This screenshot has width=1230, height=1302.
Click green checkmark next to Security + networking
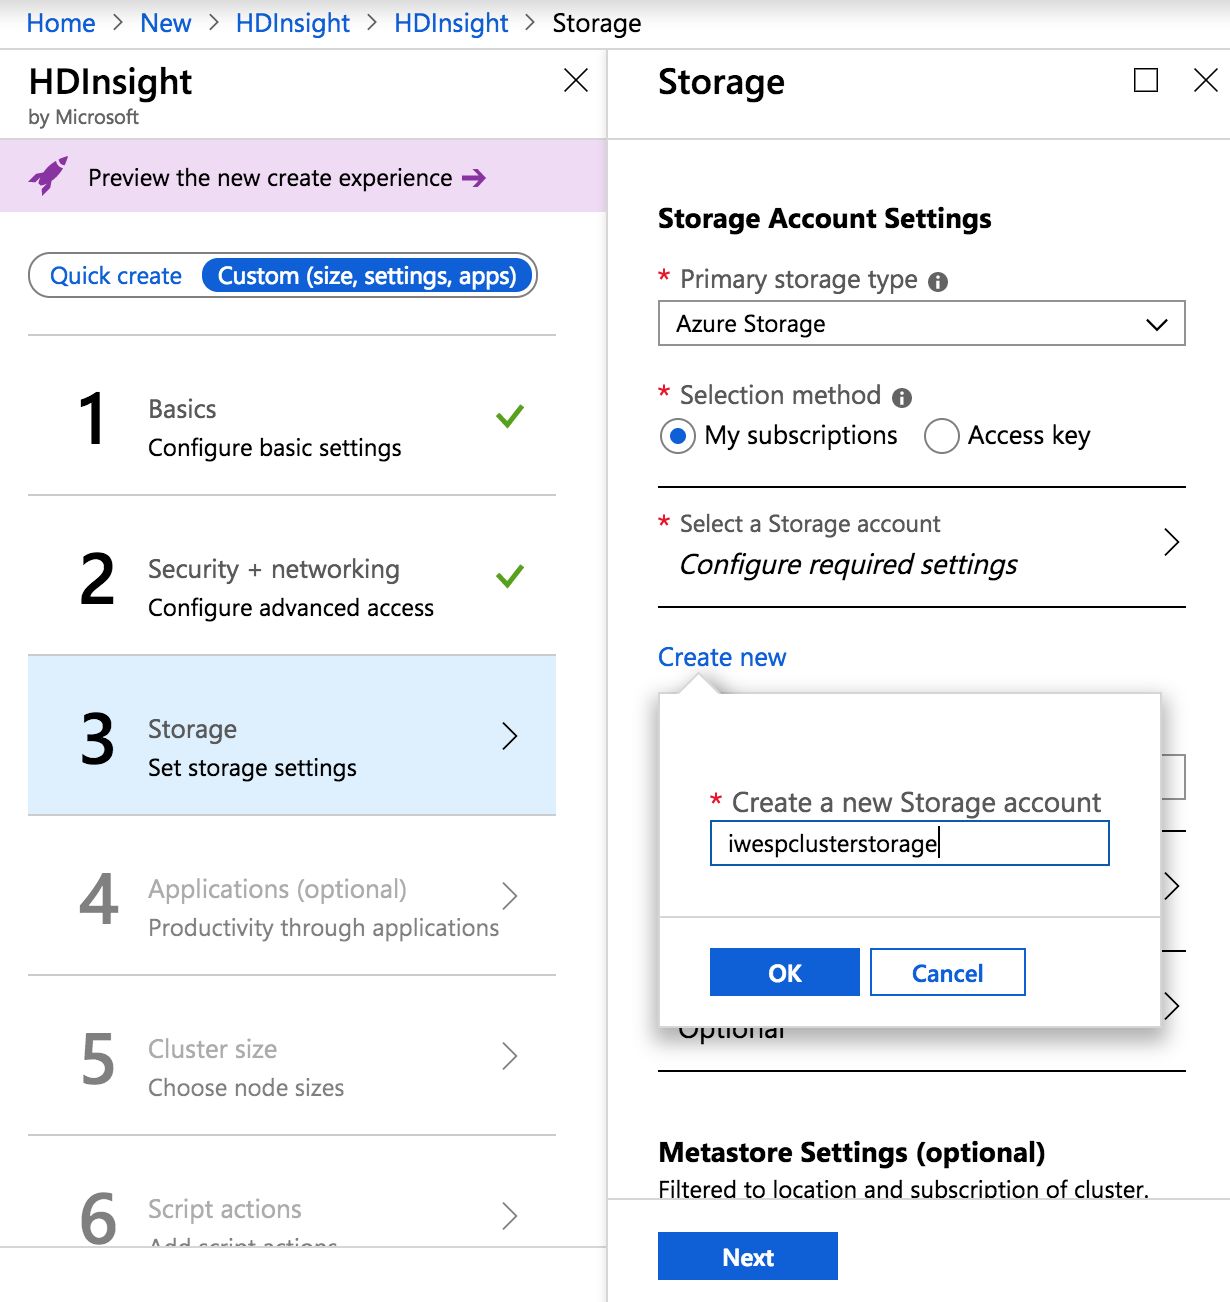pyautogui.click(x=510, y=575)
